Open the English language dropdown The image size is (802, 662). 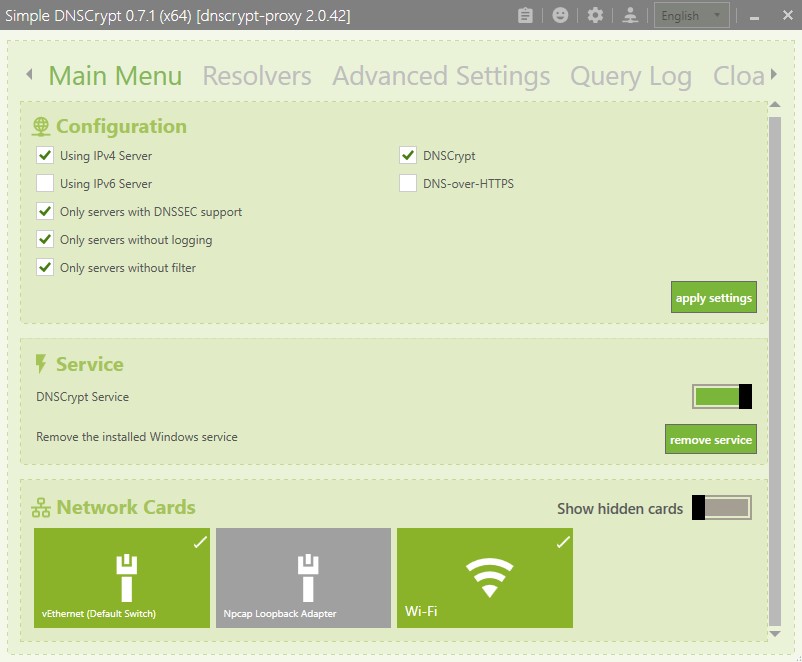pos(692,15)
